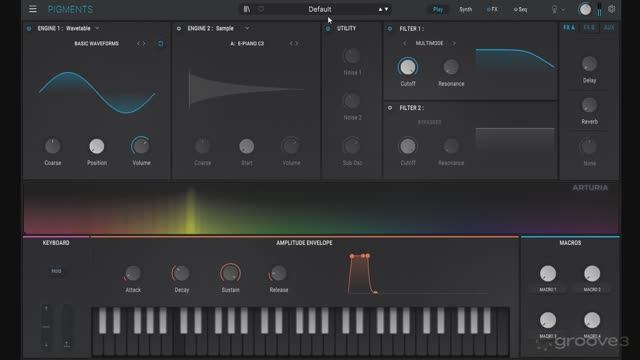Viewport: 640px width, 360px height.
Task: Adjust Engine 2 Coarse knob
Action: 202,146
